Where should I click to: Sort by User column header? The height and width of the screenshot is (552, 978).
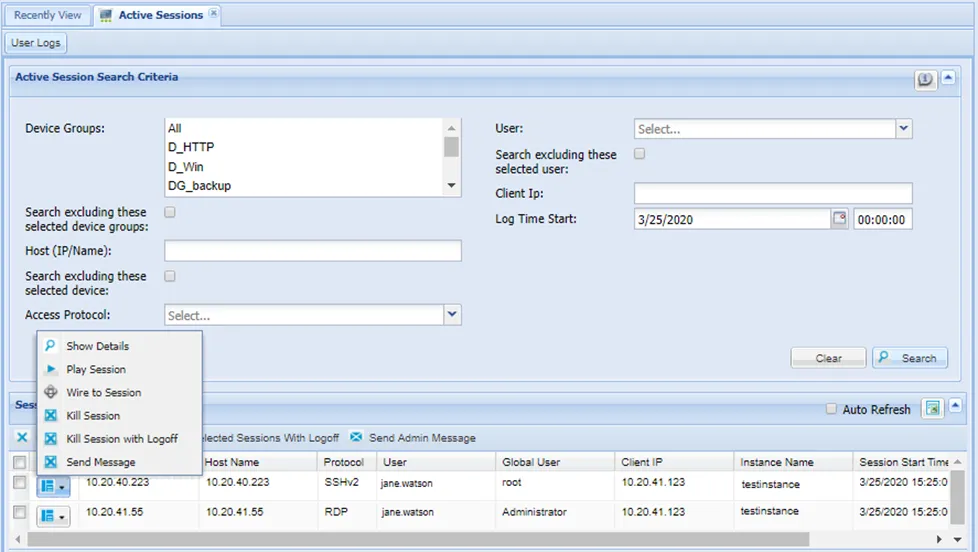coord(436,462)
